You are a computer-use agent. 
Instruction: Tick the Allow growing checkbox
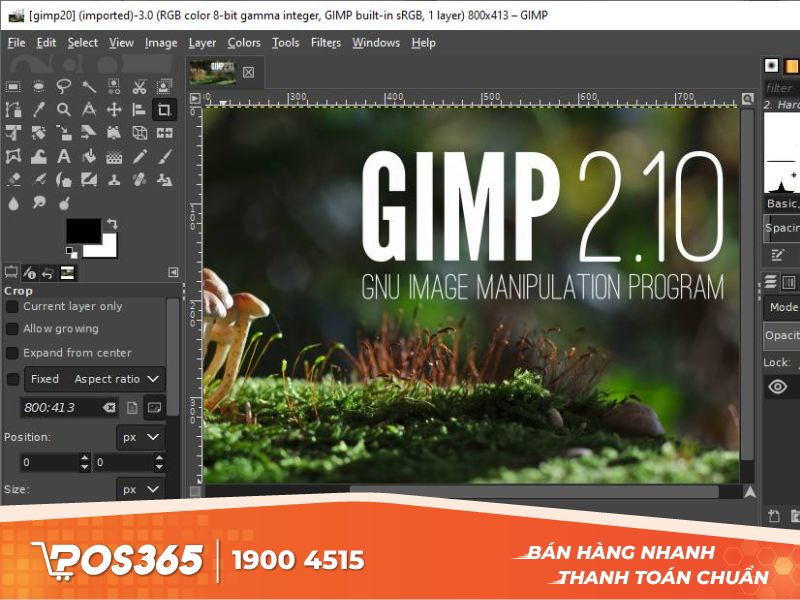coord(12,329)
